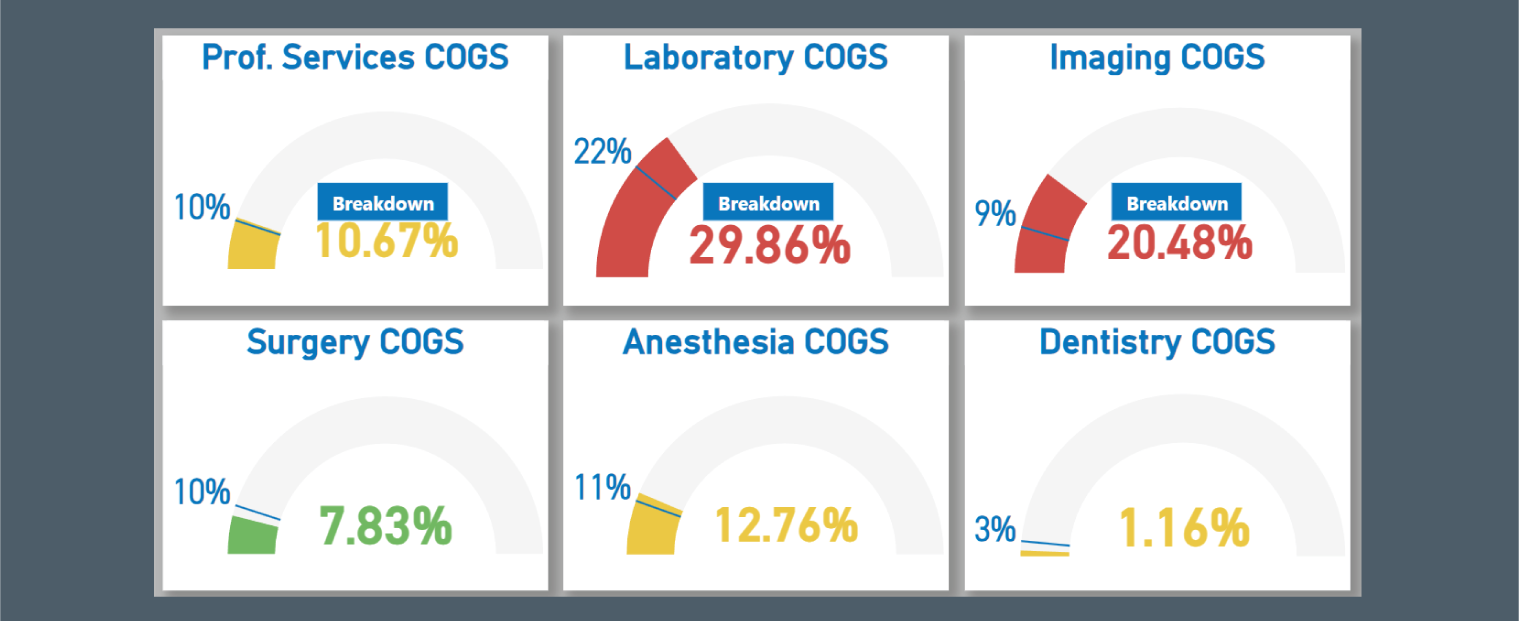The width and height of the screenshot is (1520, 621).
Task: Click the 20.48% Imaging value
Action: click(1179, 242)
